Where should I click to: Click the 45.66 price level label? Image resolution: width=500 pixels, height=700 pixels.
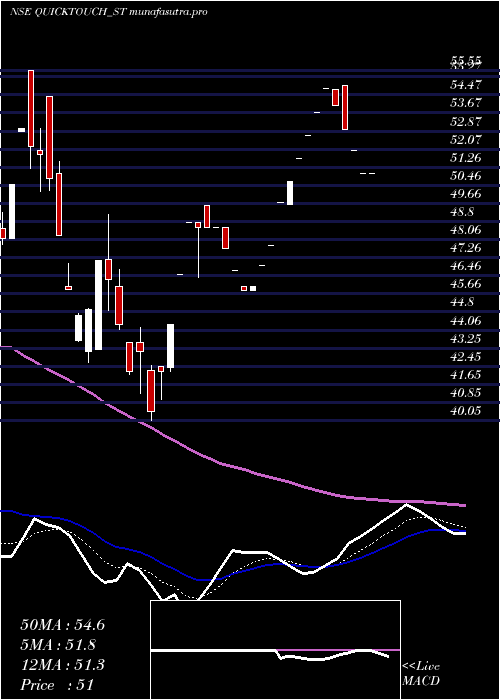466,284
